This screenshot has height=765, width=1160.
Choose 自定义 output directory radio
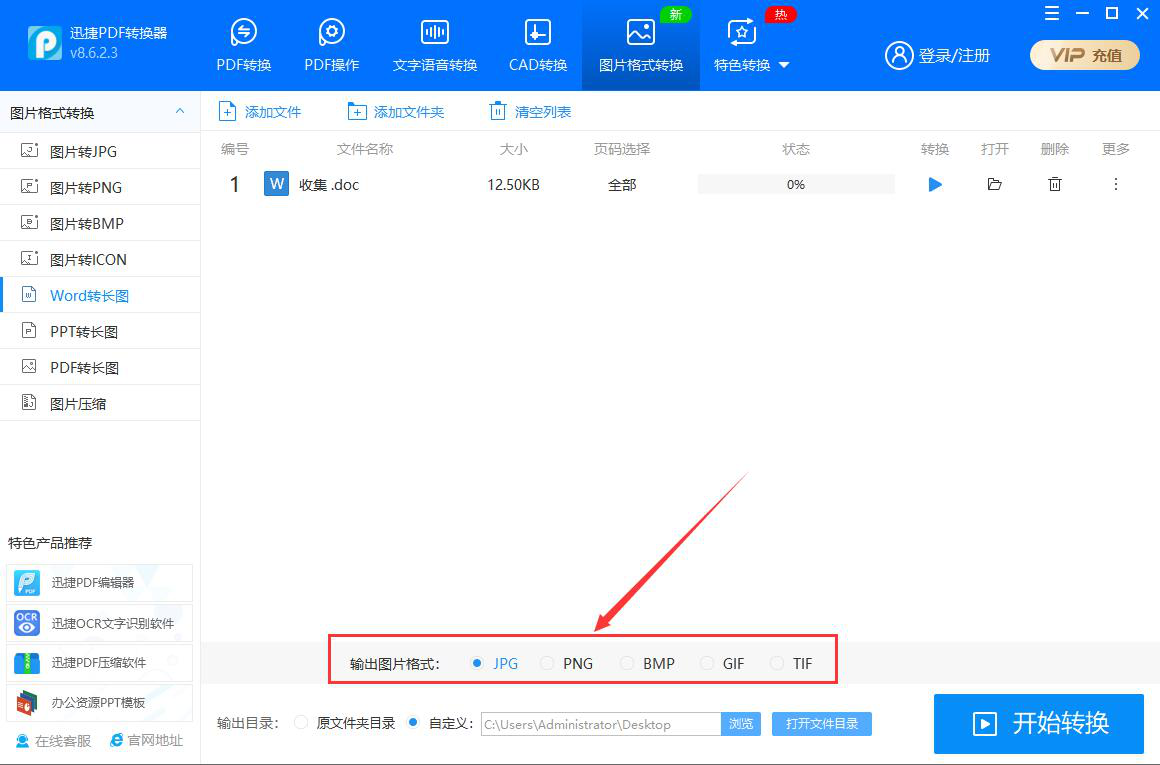pos(414,723)
